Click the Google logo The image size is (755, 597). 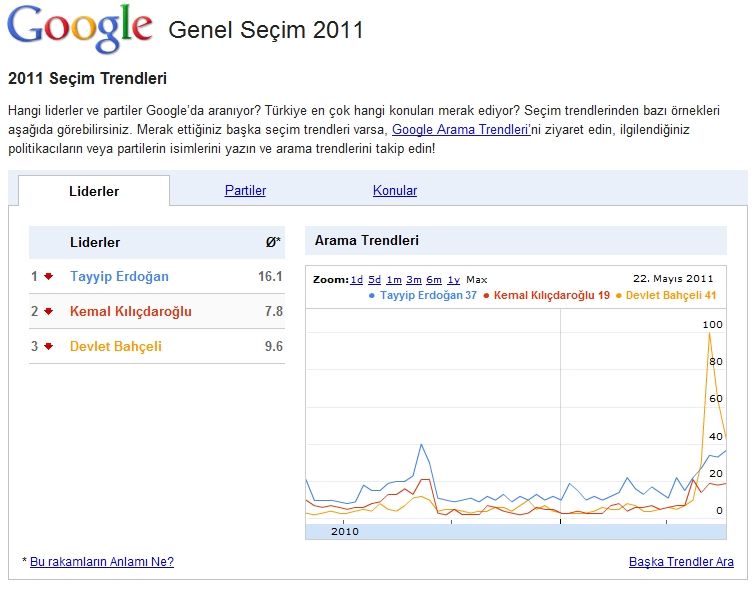pos(80,28)
